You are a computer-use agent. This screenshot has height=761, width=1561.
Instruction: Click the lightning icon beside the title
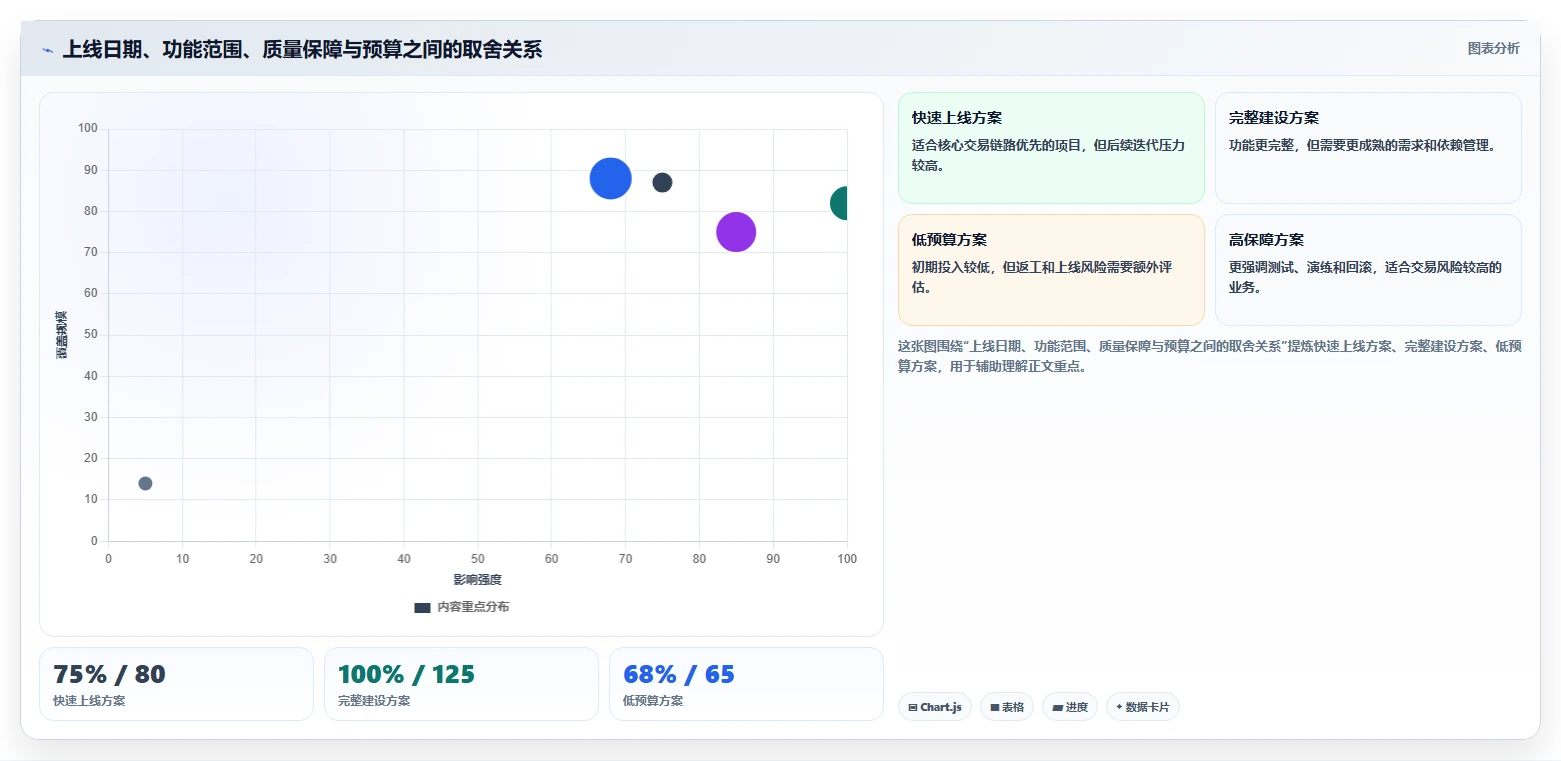(47, 50)
